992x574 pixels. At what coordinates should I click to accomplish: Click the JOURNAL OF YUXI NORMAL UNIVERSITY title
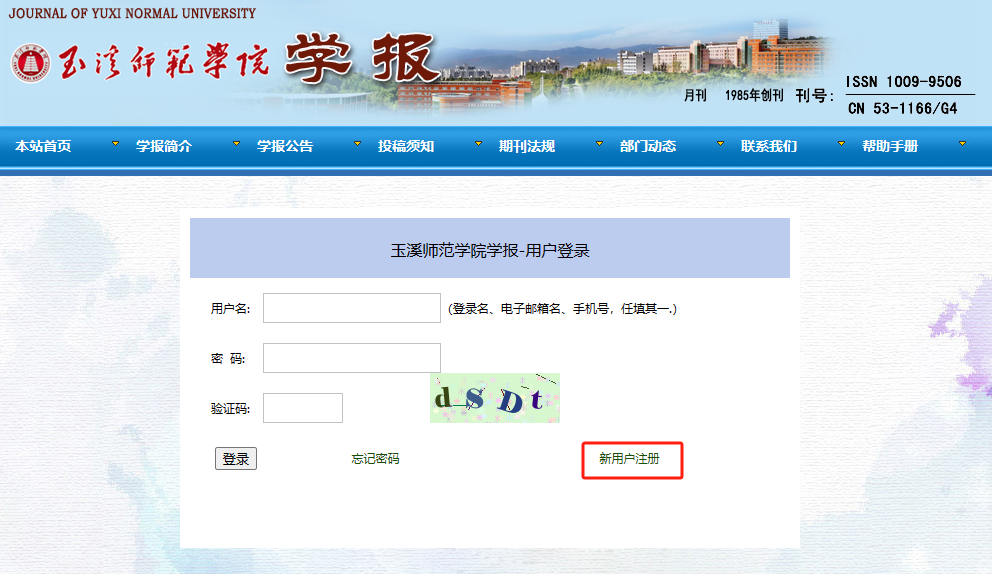[x=132, y=13]
